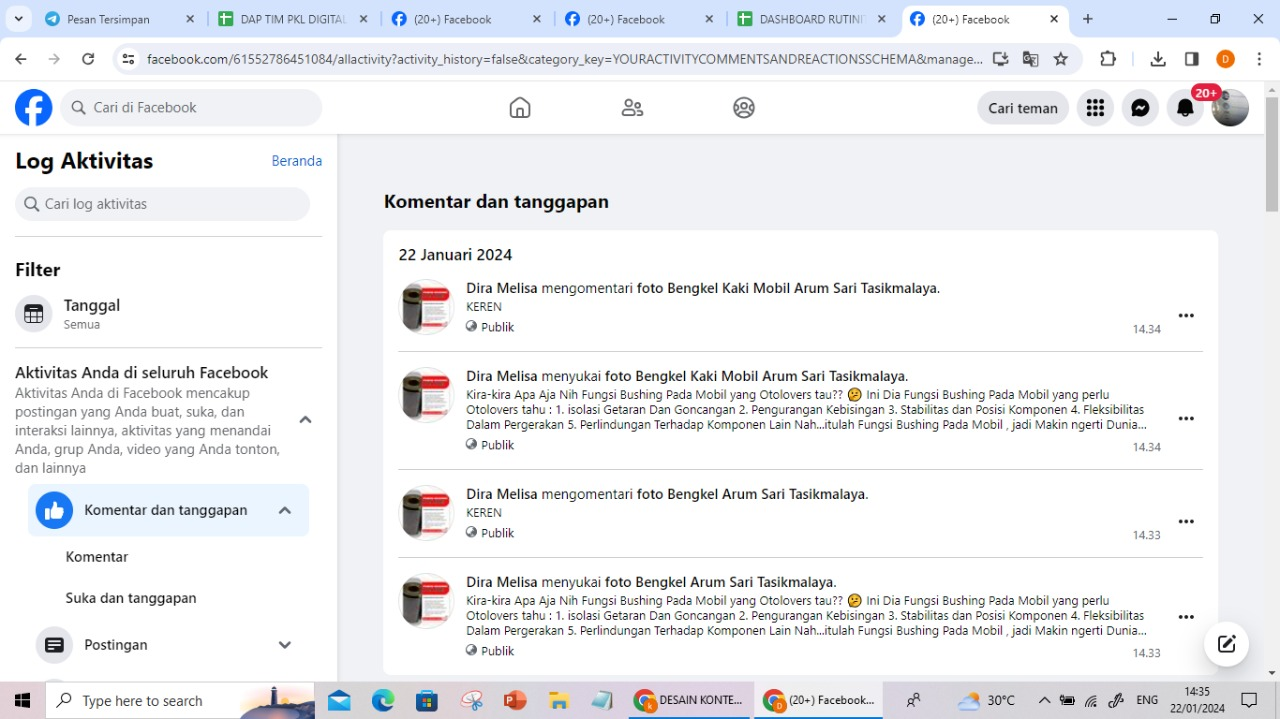Bookmark this page with the star icon
This screenshot has width=1280, height=719.
(1061, 59)
